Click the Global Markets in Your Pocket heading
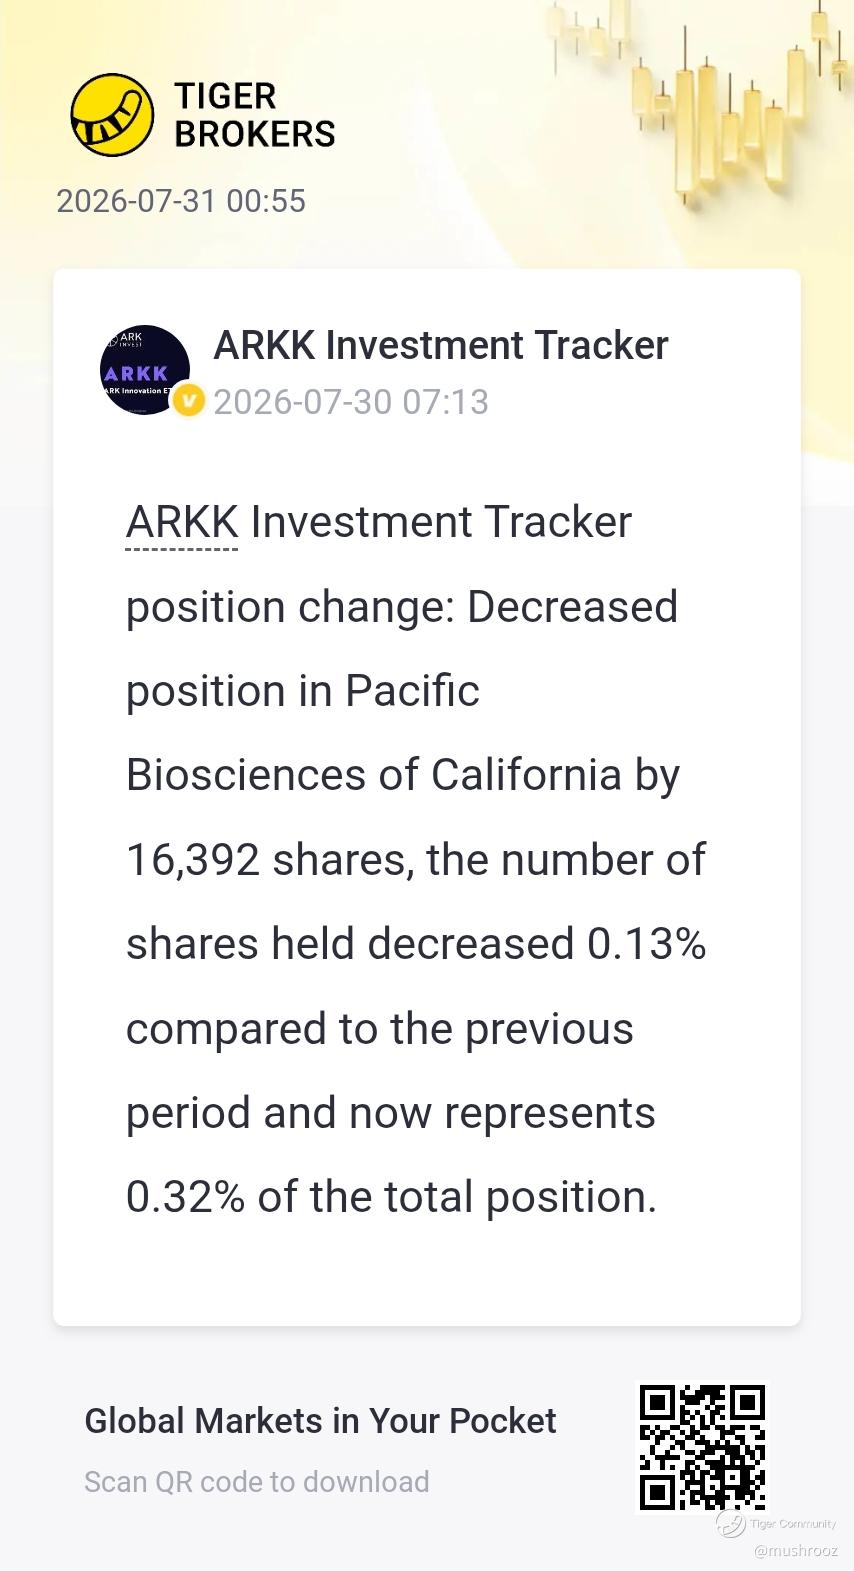The image size is (854, 1571). (x=320, y=1421)
